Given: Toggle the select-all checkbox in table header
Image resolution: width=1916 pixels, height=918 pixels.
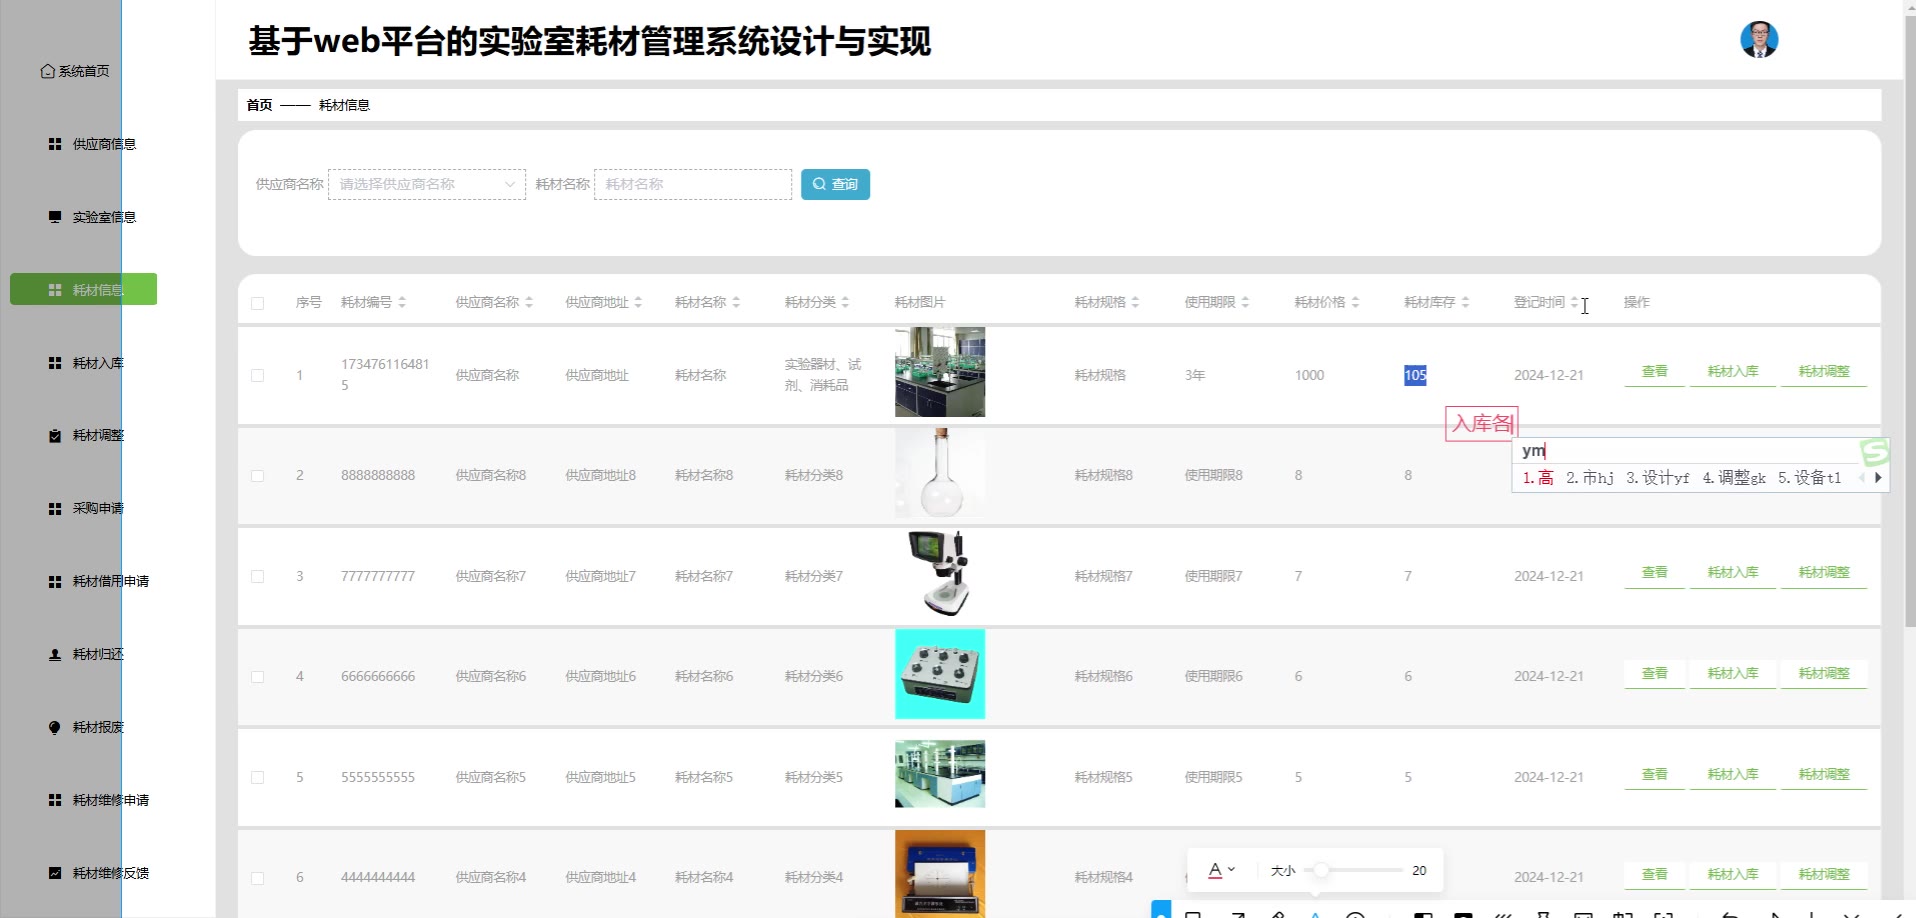Looking at the screenshot, I should point(258,303).
